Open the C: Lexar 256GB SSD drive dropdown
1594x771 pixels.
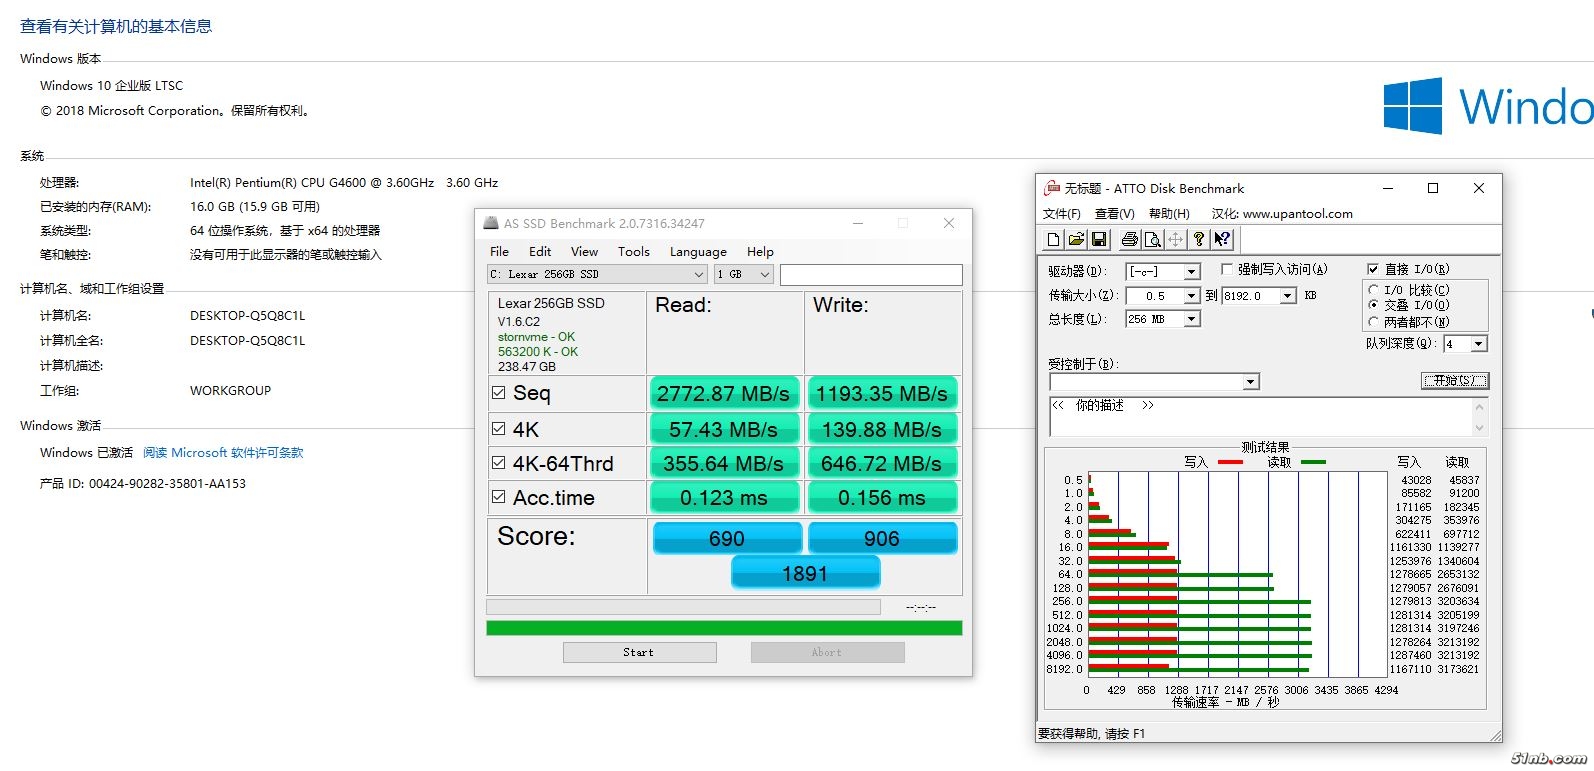click(x=598, y=274)
